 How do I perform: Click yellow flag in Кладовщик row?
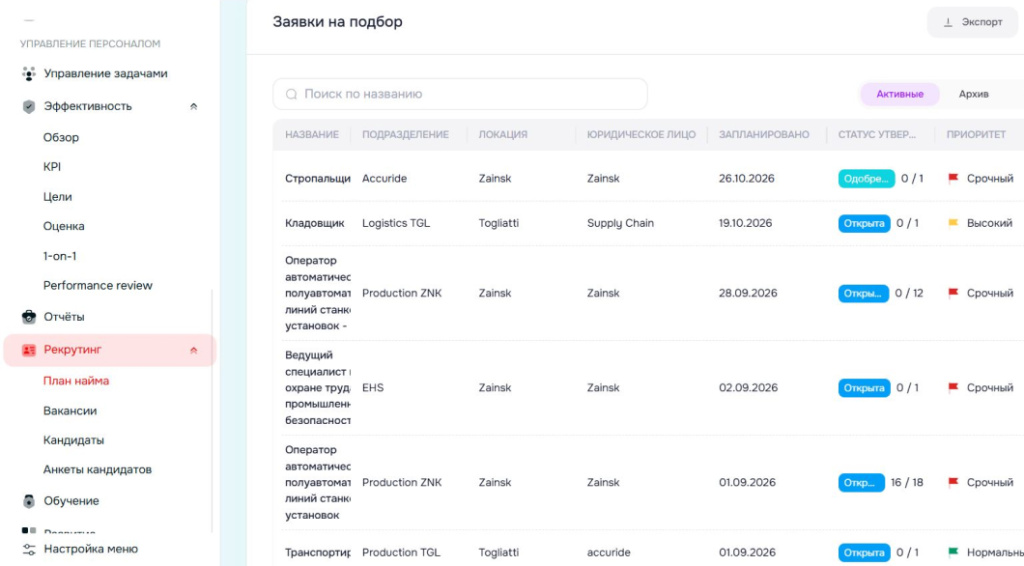coord(953,223)
